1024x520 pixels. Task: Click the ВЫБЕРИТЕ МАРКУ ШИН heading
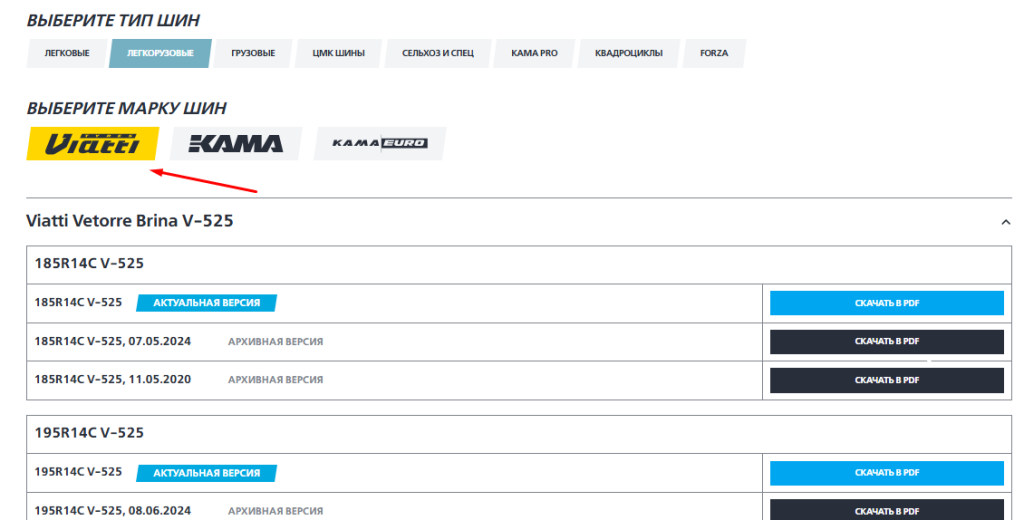point(127,108)
